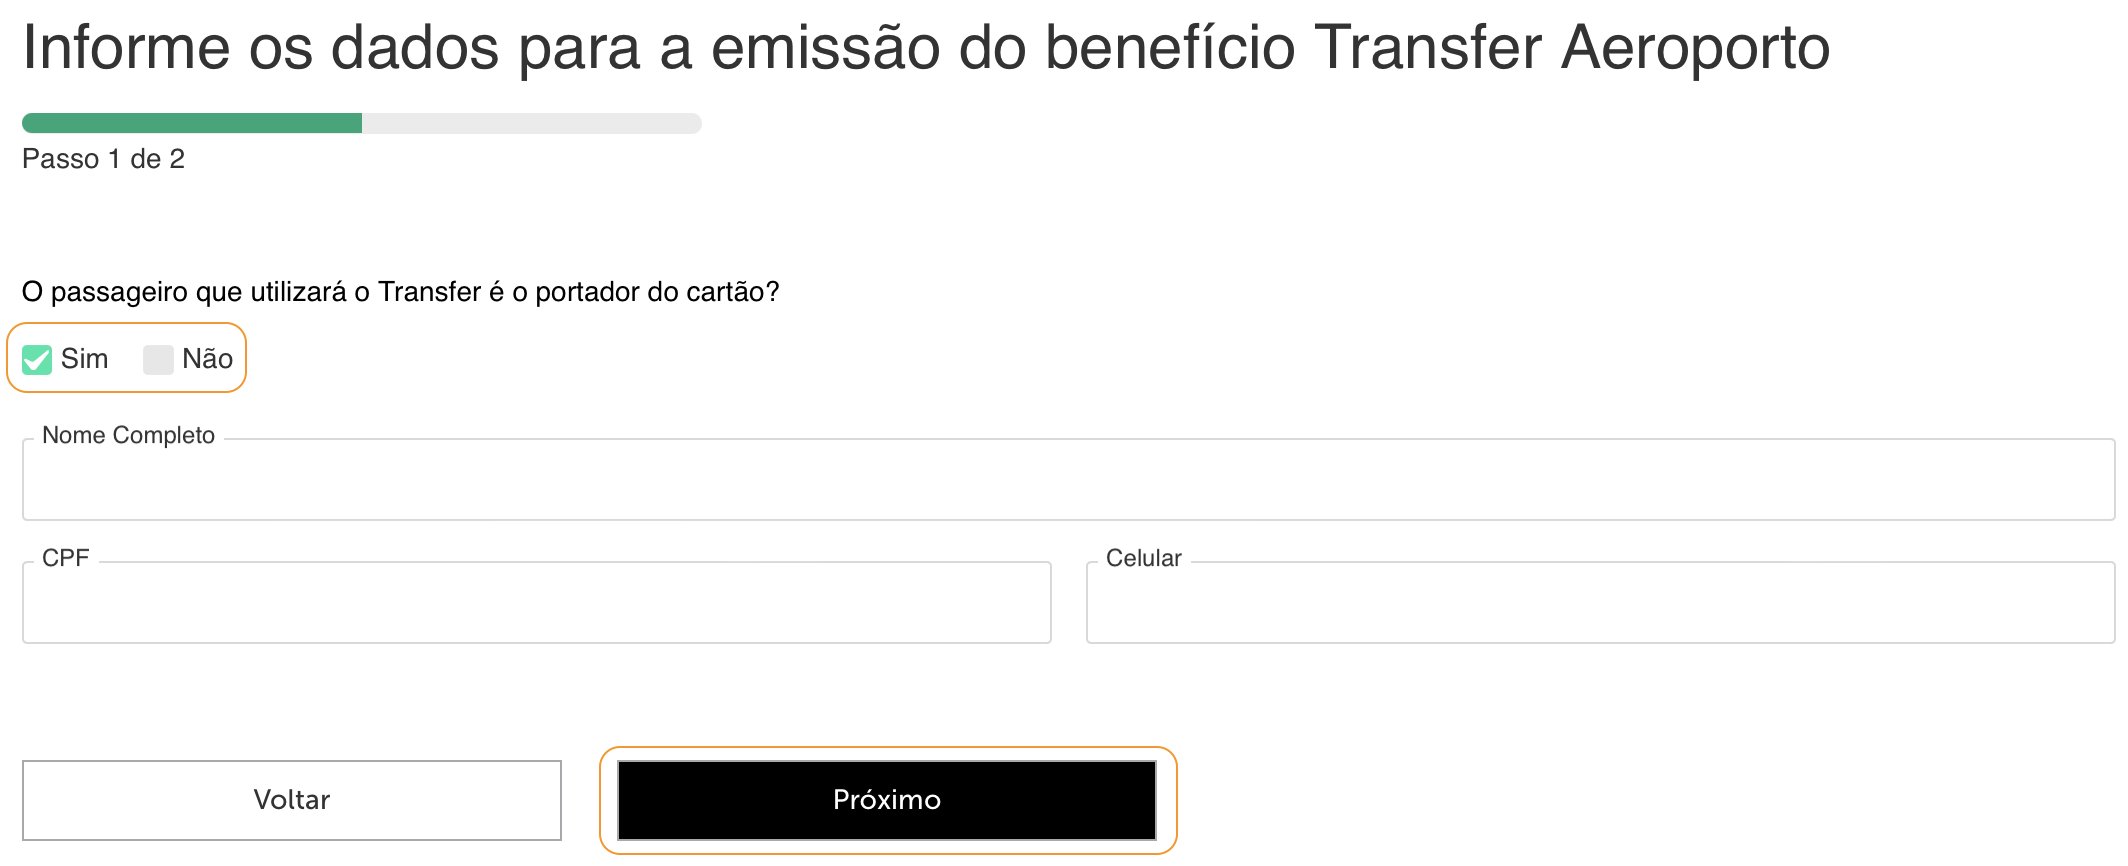Click the cardholder passenger question text
2128x866 pixels.
tap(400, 292)
